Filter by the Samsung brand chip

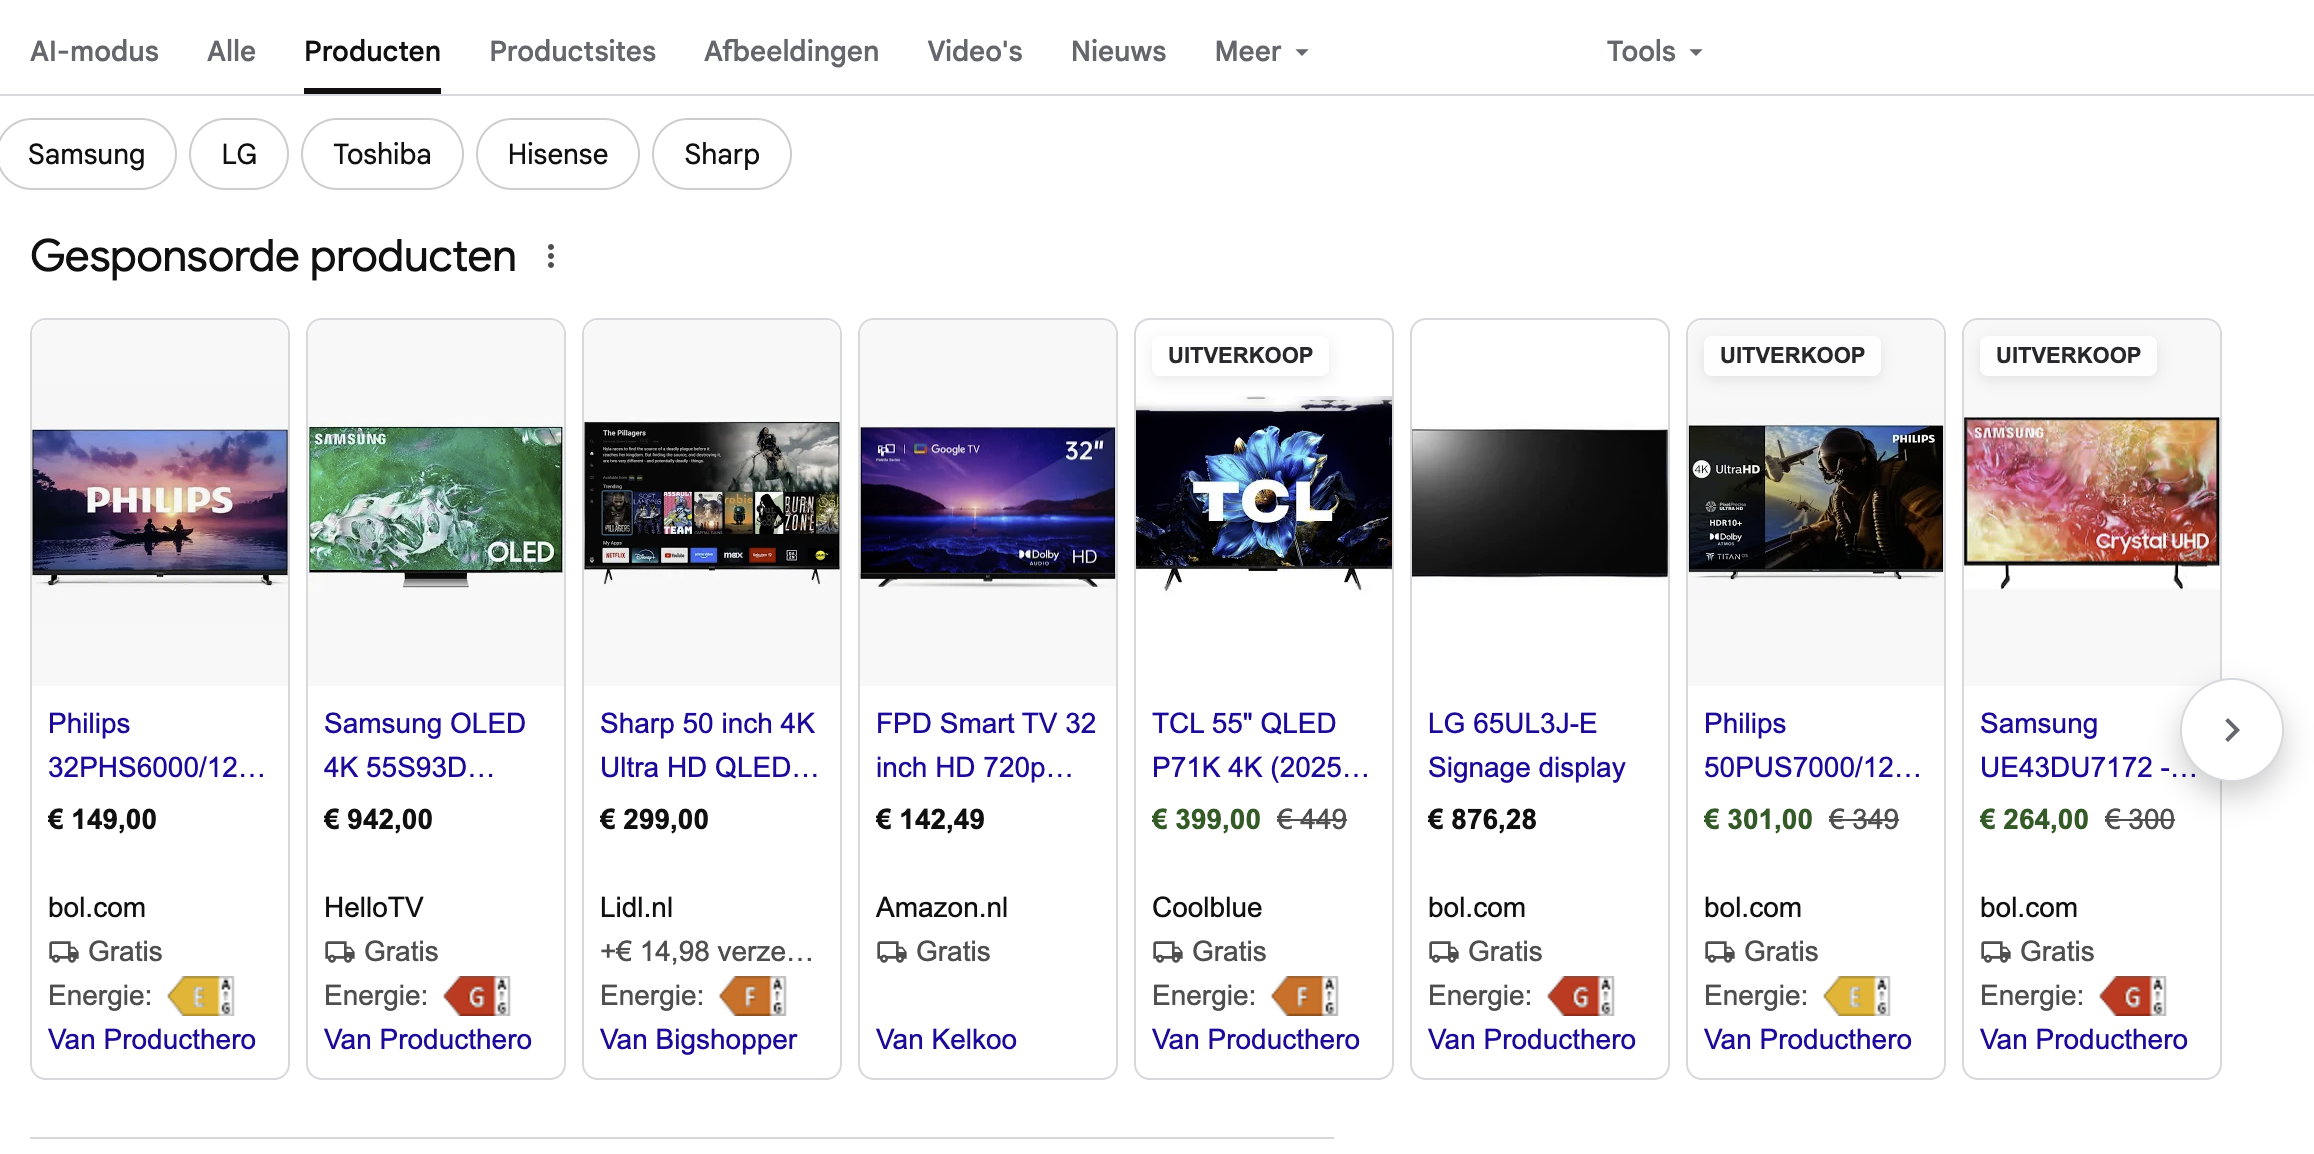[87, 154]
